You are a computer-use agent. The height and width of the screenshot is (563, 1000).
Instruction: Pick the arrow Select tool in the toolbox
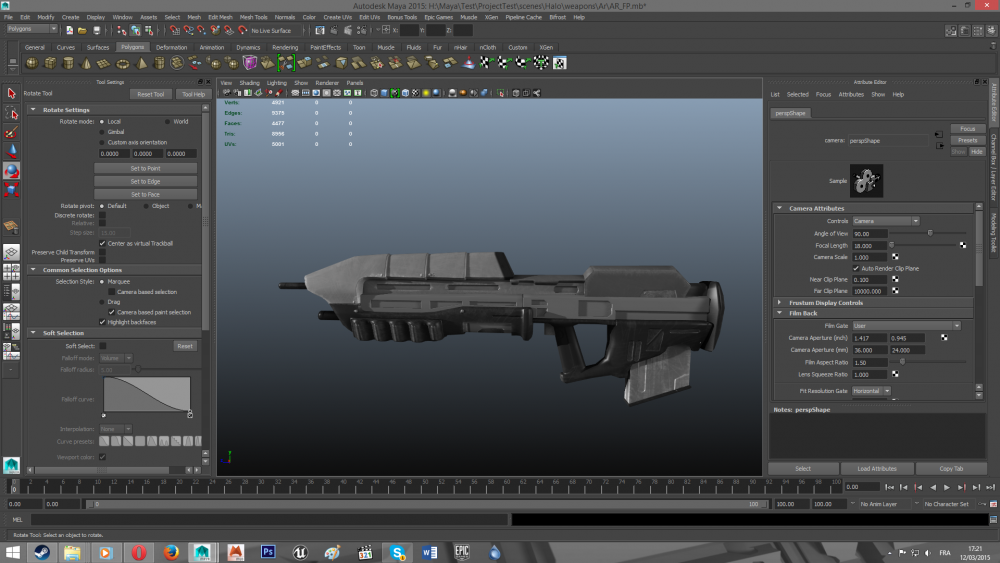coord(12,93)
